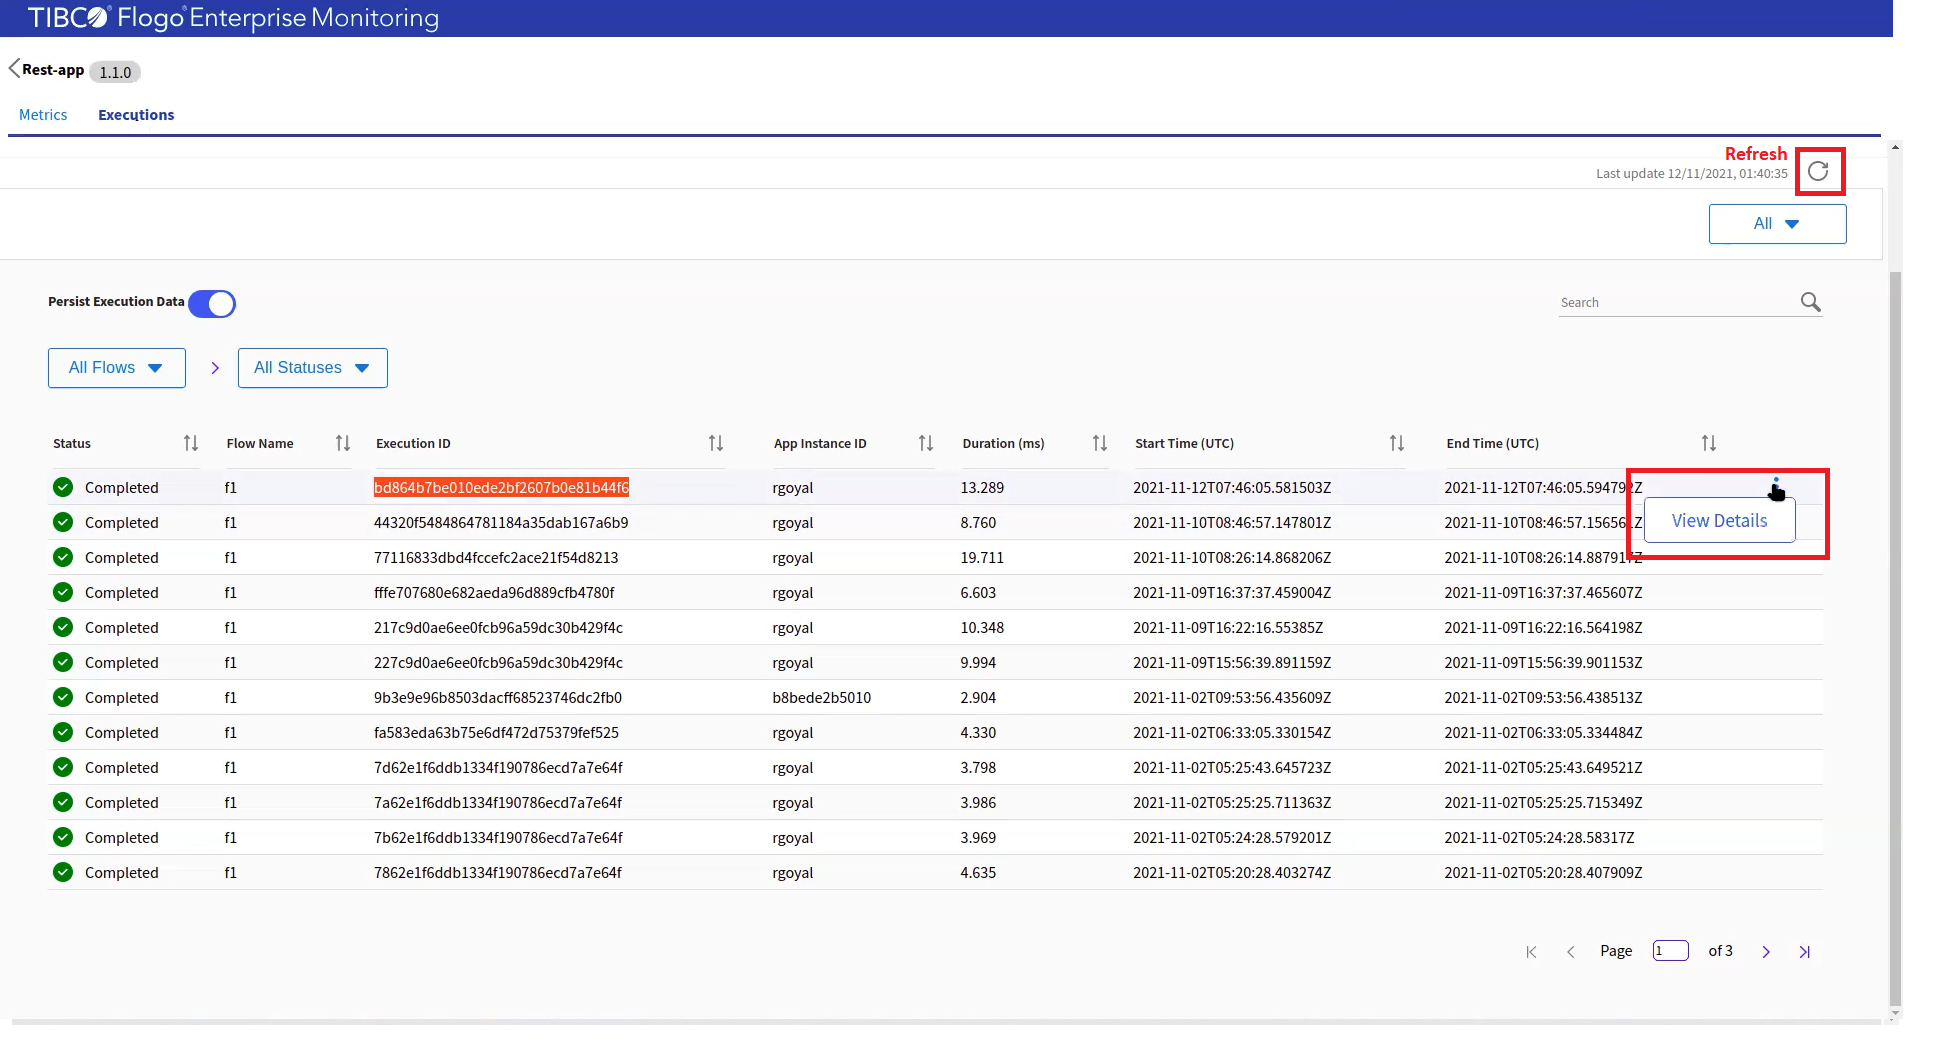Sort by Duration (ms) column arrows

coord(1100,443)
